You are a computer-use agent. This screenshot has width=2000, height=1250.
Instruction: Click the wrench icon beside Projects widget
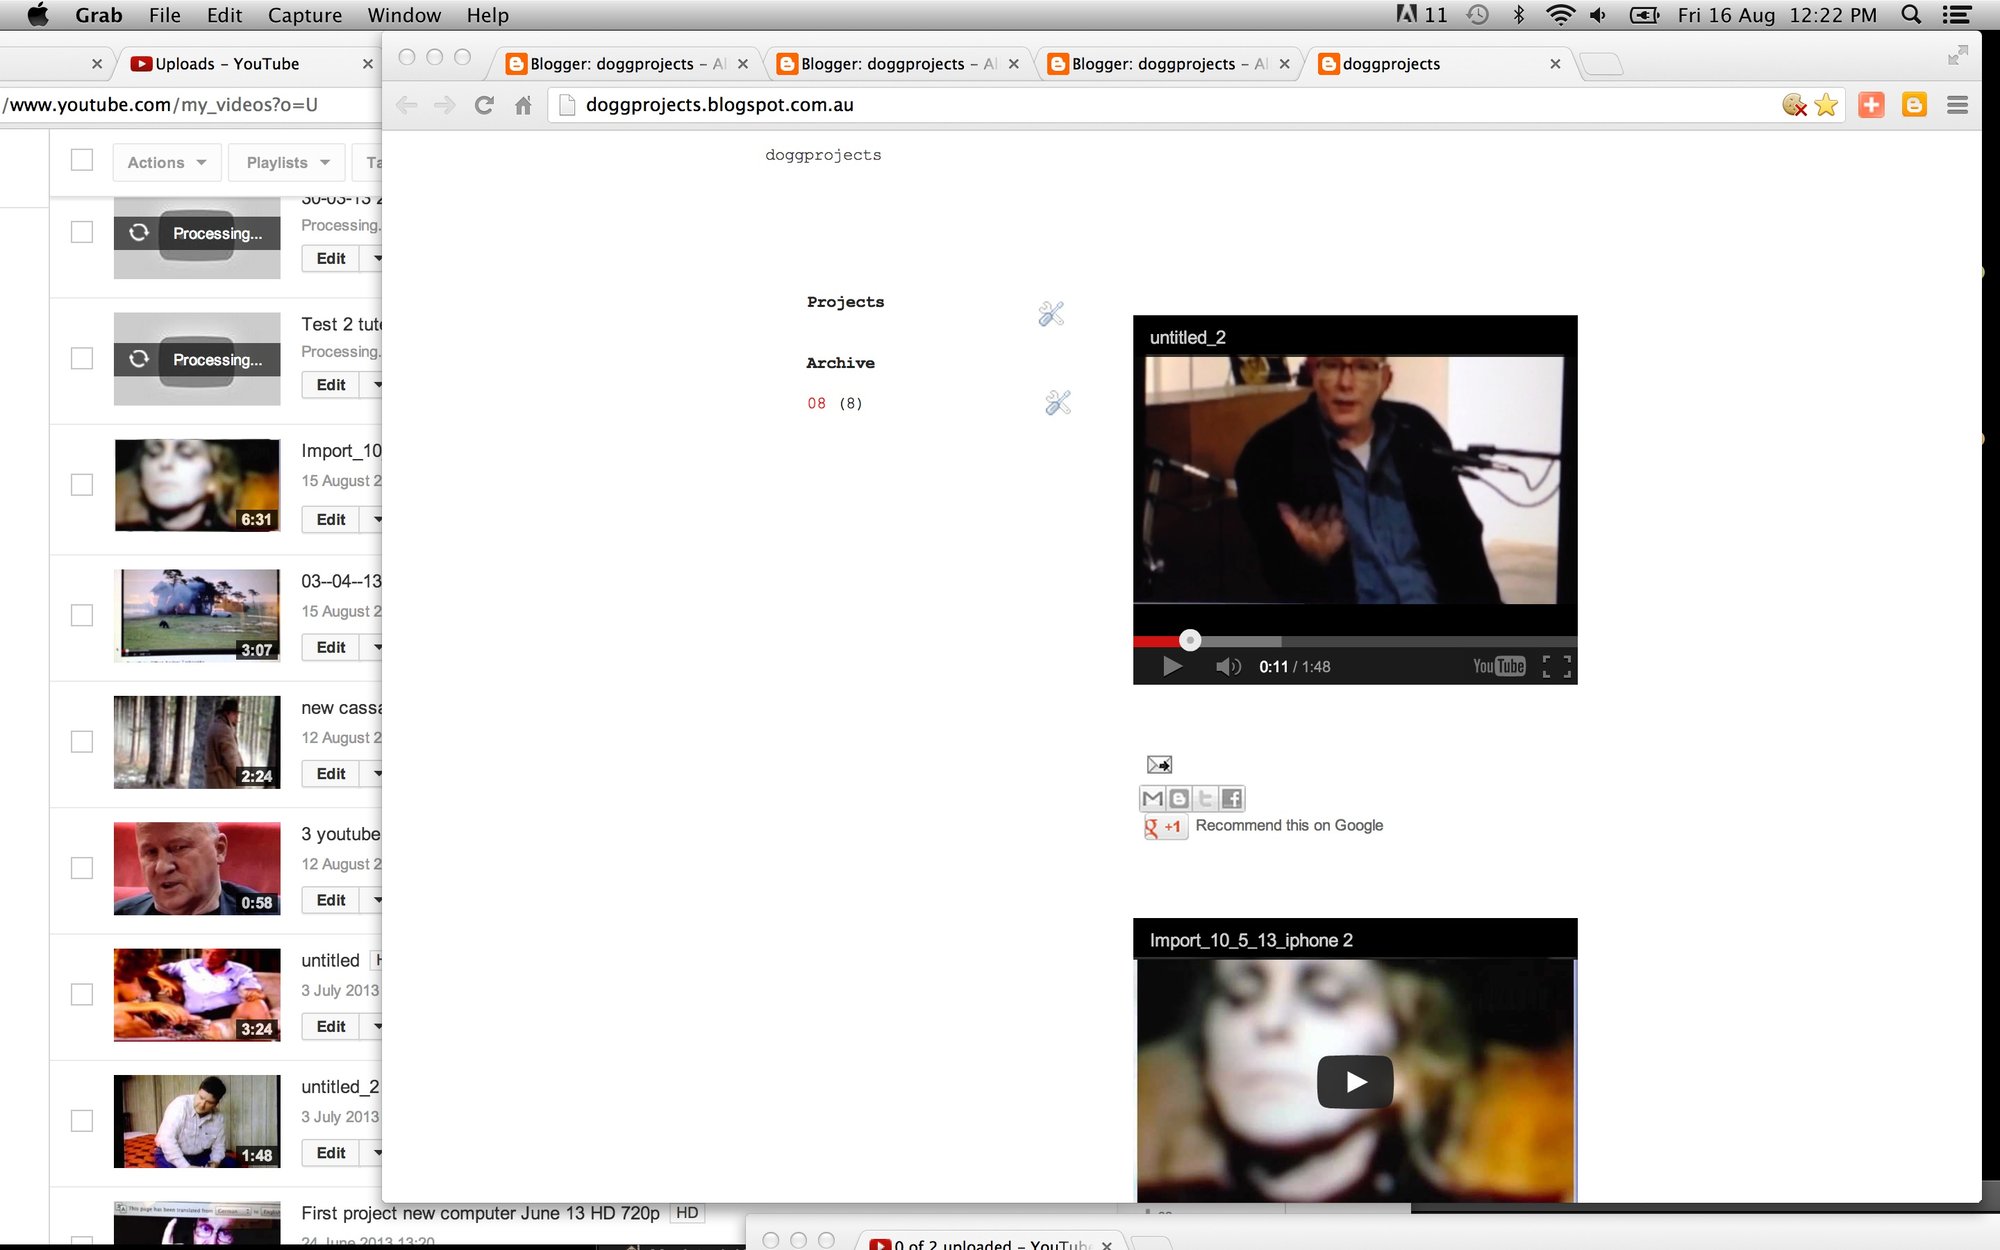[x=1050, y=314]
